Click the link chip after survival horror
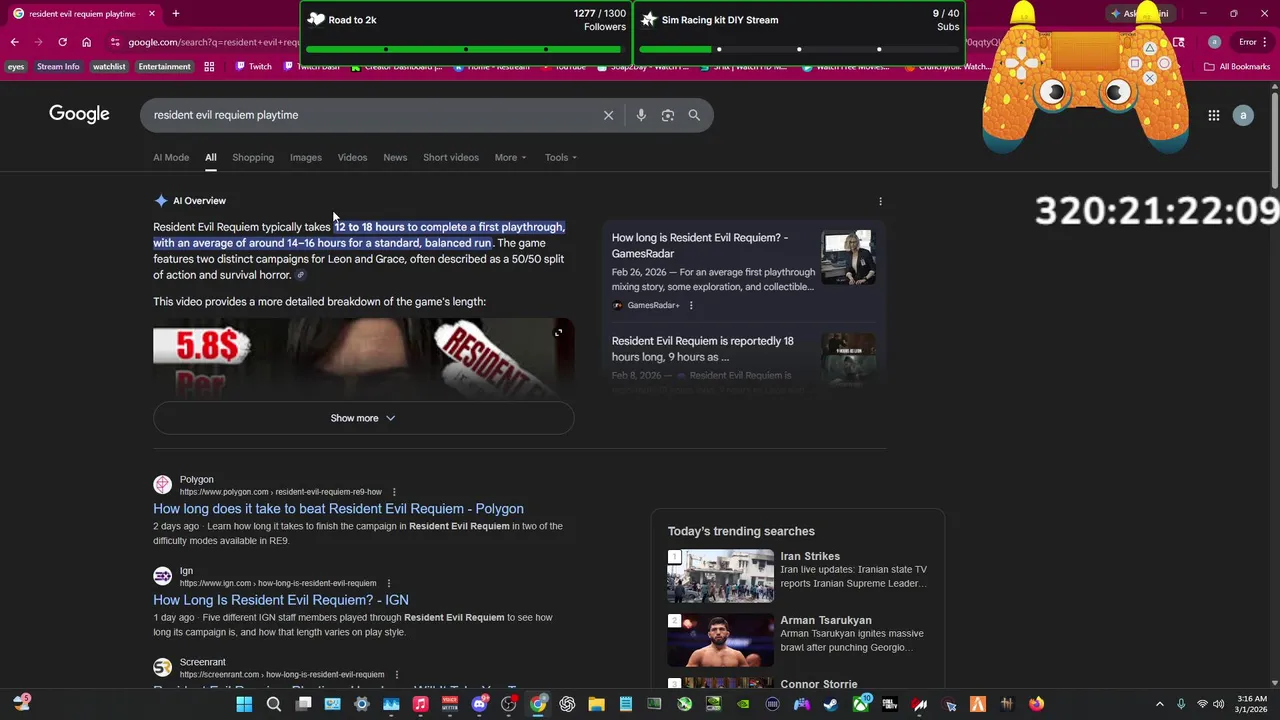 [300, 275]
